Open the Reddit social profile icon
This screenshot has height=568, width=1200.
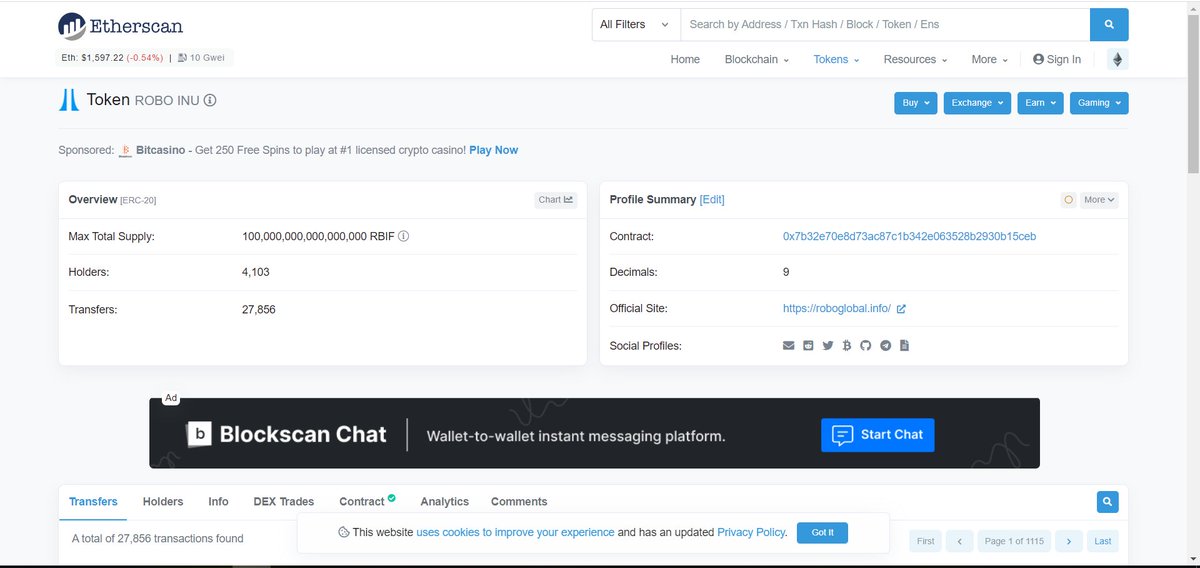pyautogui.click(x=808, y=346)
